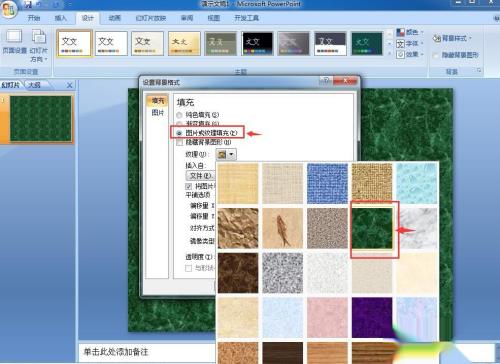Screen dimensions: 500x364
Task: Open the background styles icon
Action: (437, 38)
